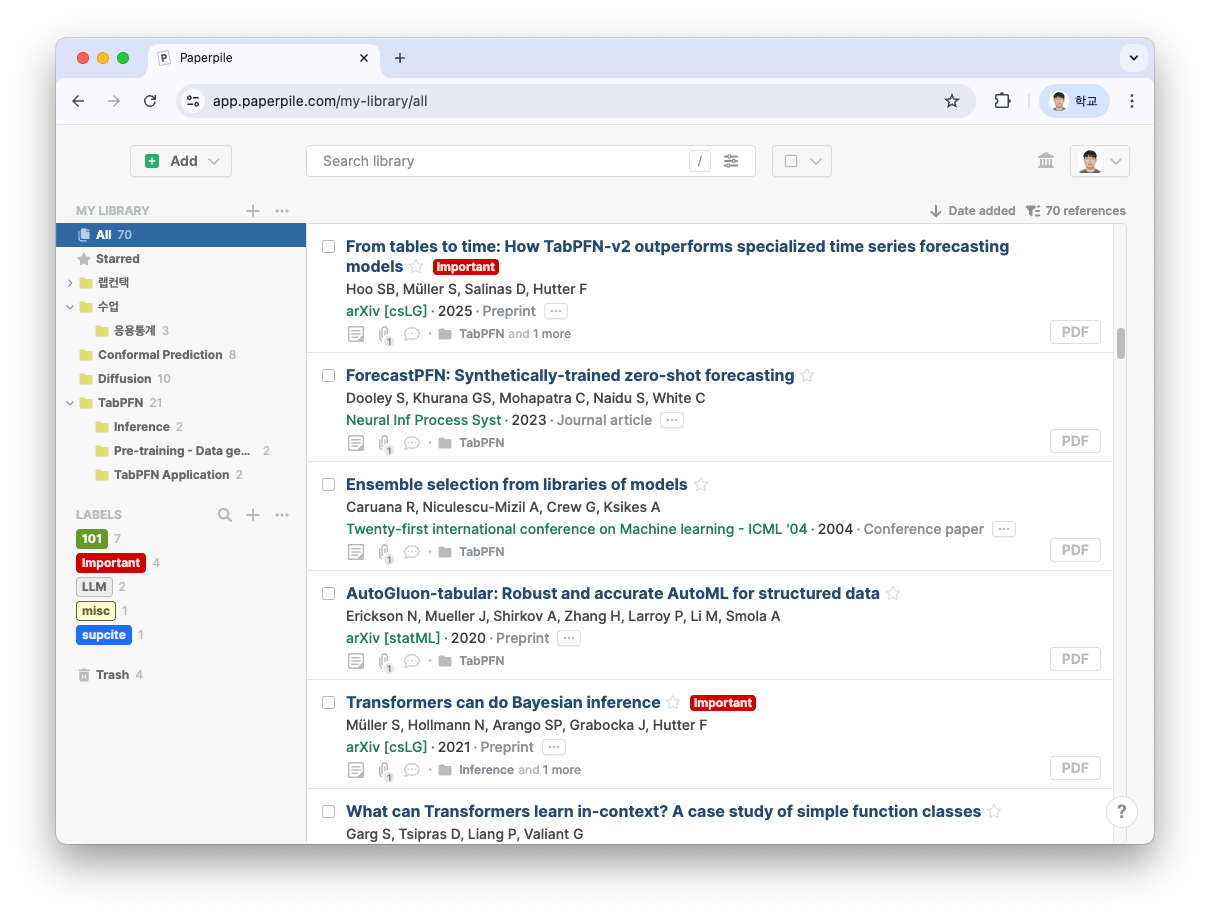Expand the 랩컨택 folder
Image resolution: width=1210 pixels, height=918 pixels.
[70, 283]
